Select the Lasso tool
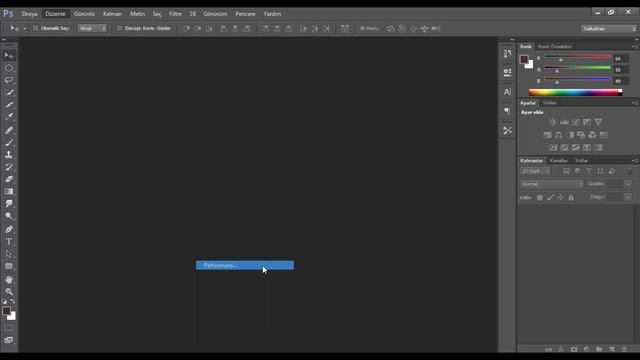Screen dimensions: 640x360 click(9, 80)
